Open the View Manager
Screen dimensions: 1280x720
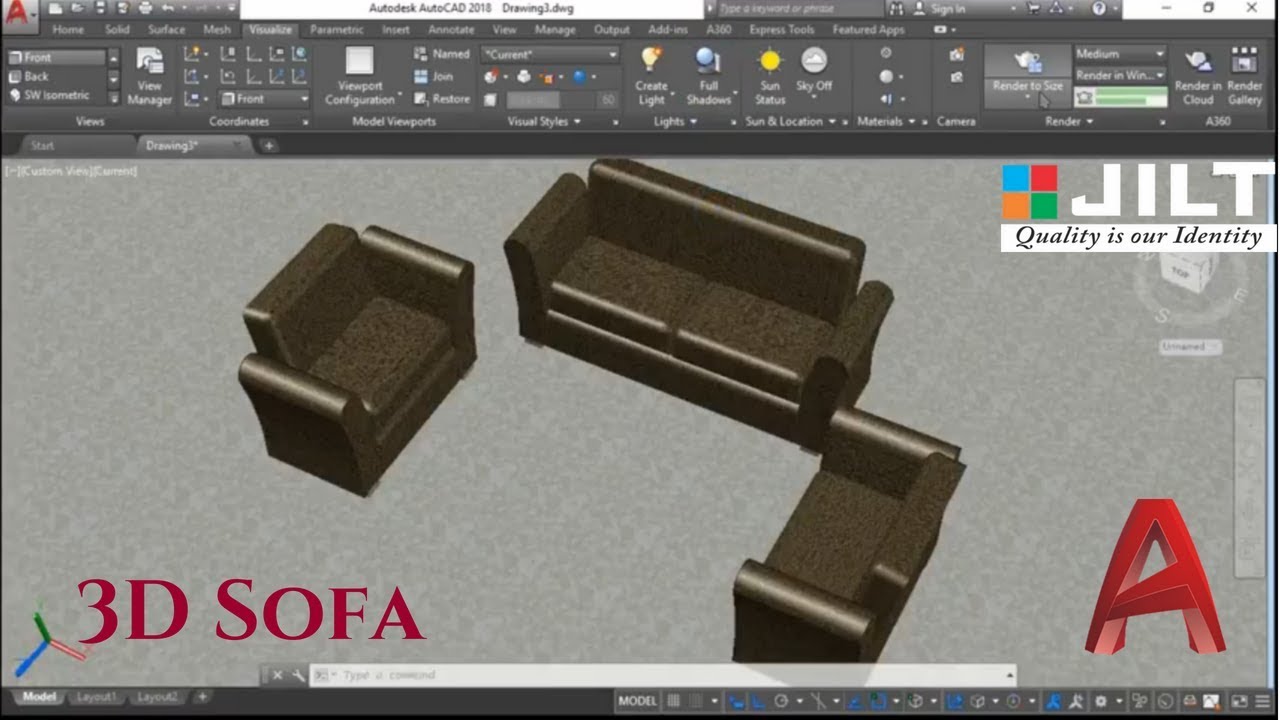point(149,77)
